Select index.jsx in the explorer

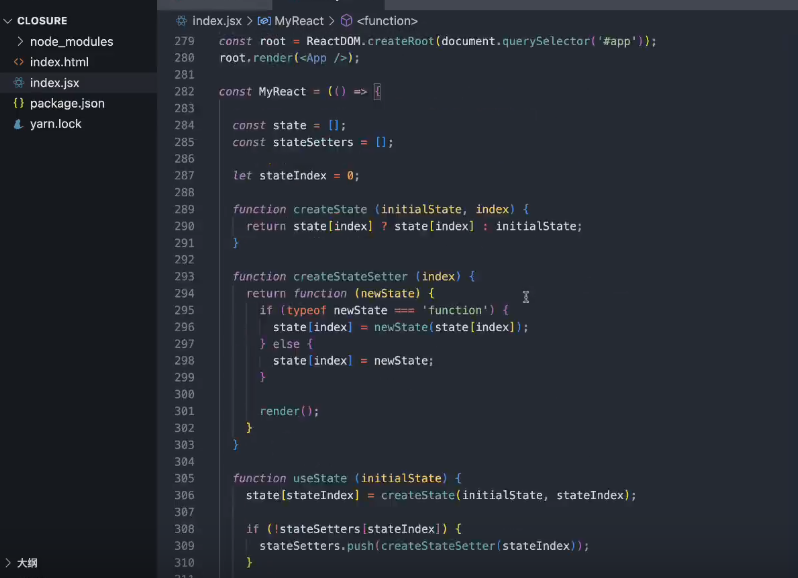(54, 82)
